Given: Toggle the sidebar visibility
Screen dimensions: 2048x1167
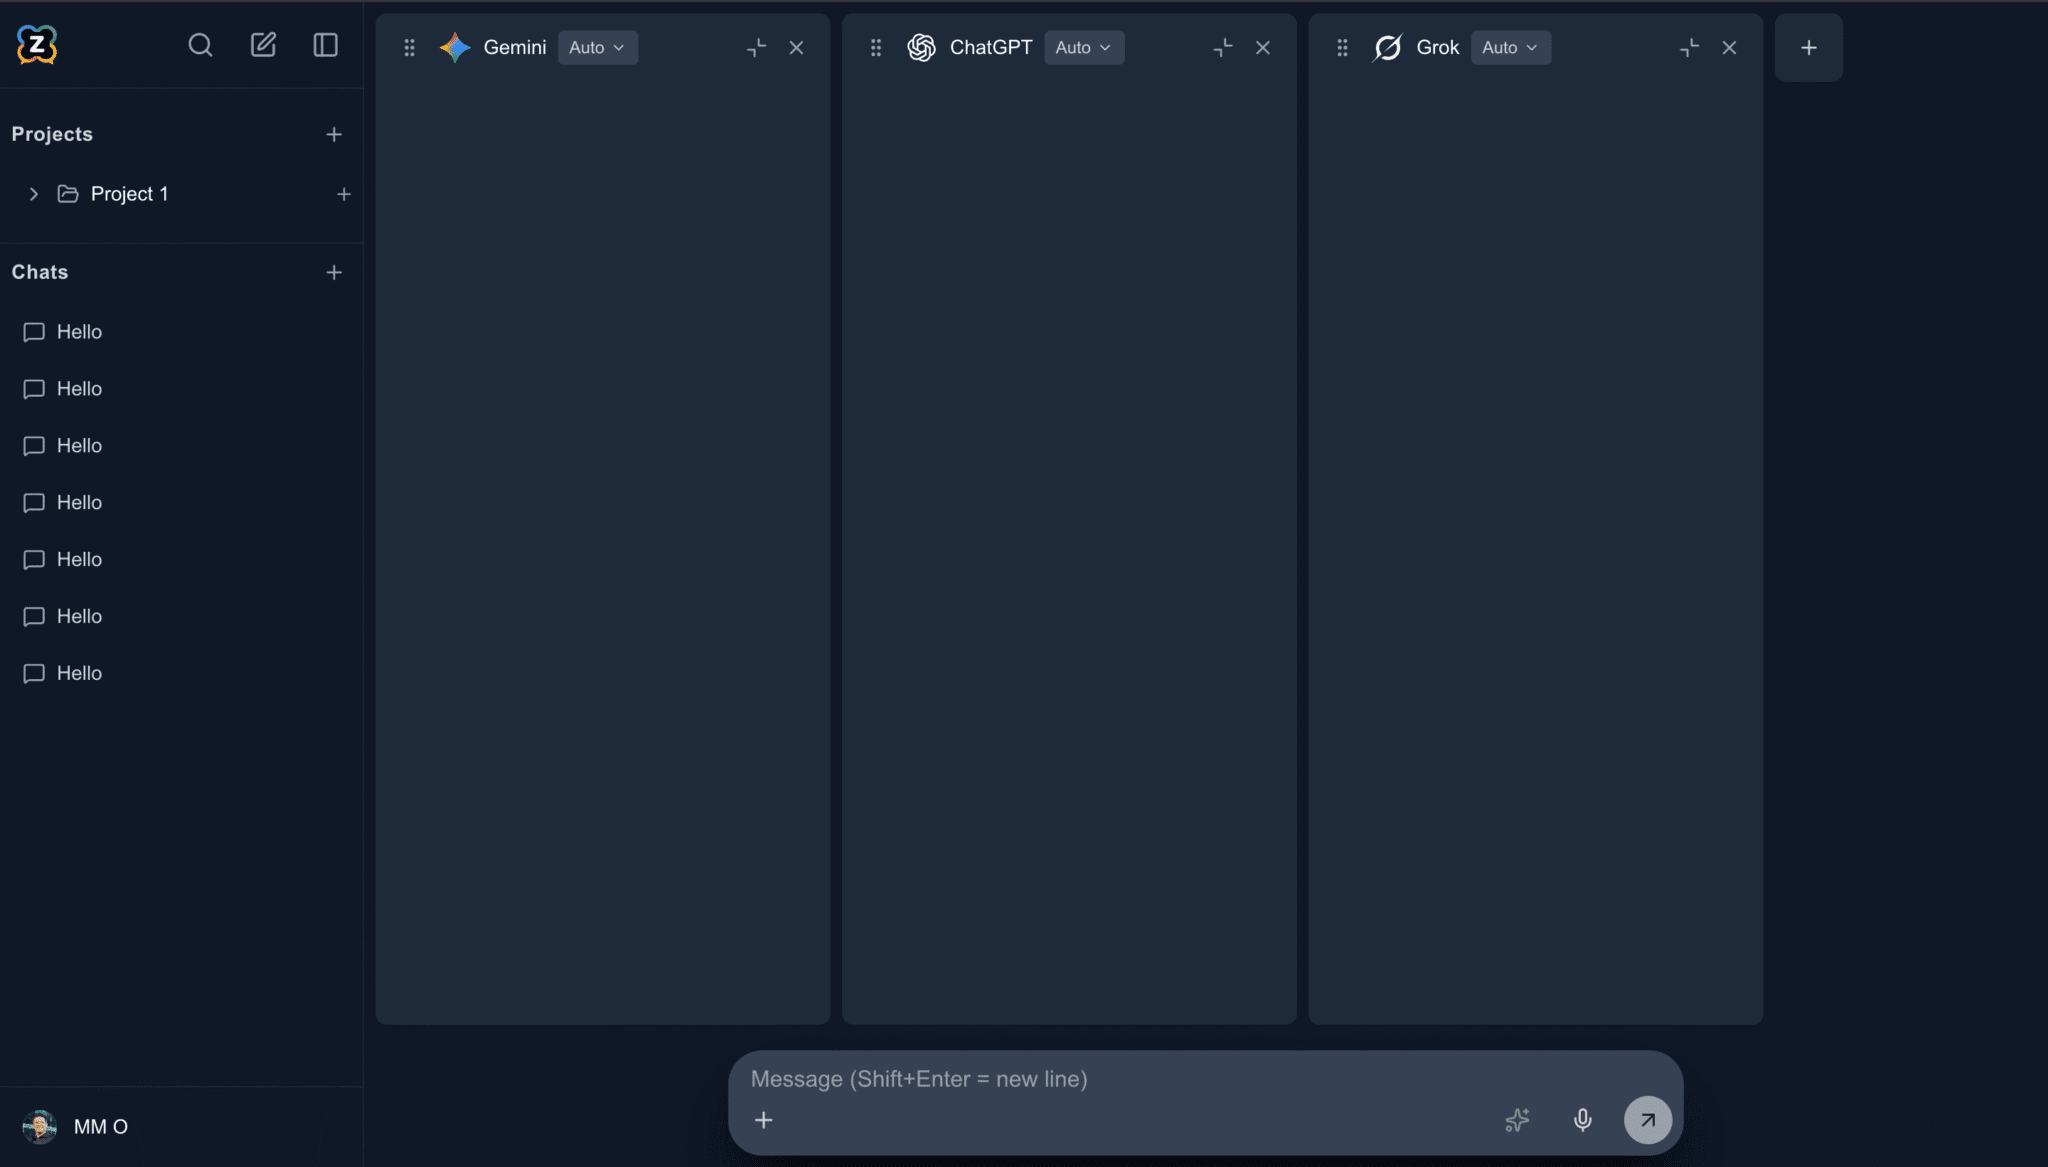Looking at the screenshot, I should pos(326,45).
